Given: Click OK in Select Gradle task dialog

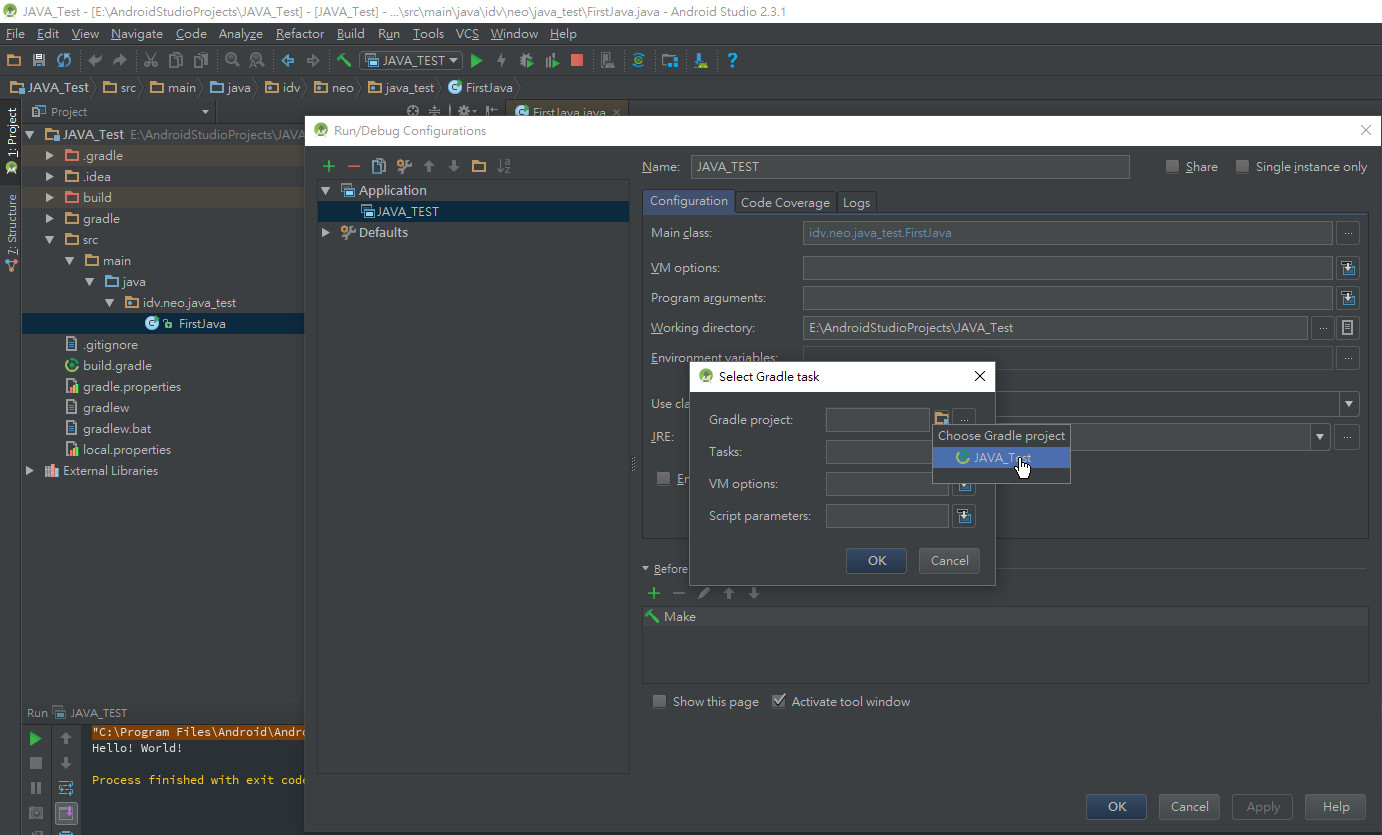Looking at the screenshot, I should pyautogui.click(x=877, y=560).
